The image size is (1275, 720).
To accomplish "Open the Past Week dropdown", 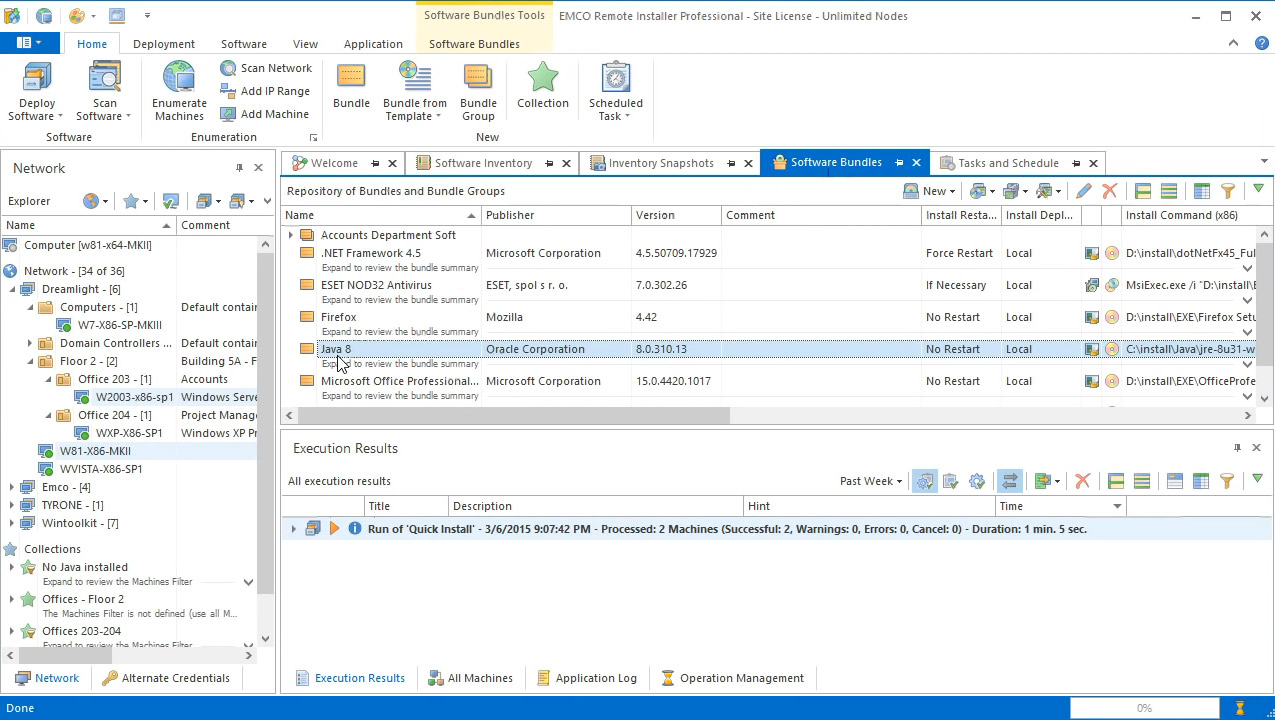I will [870, 481].
